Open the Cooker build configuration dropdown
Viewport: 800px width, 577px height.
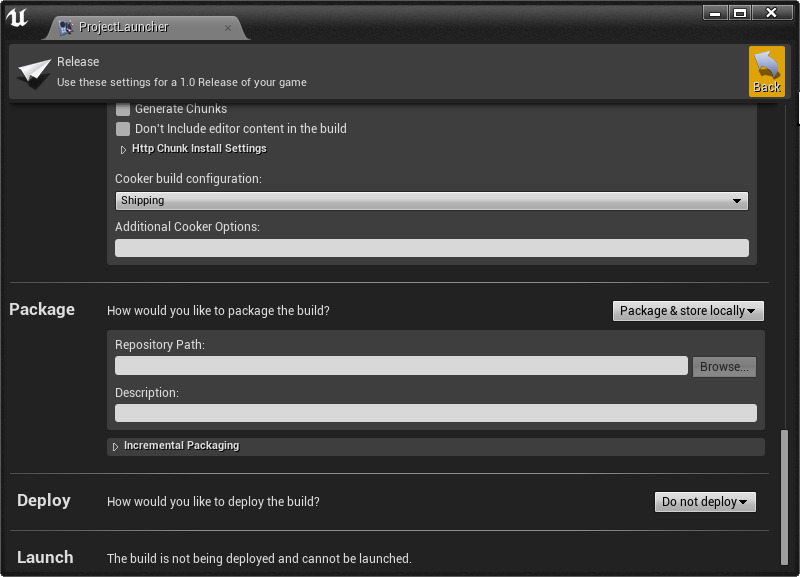pos(431,201)
